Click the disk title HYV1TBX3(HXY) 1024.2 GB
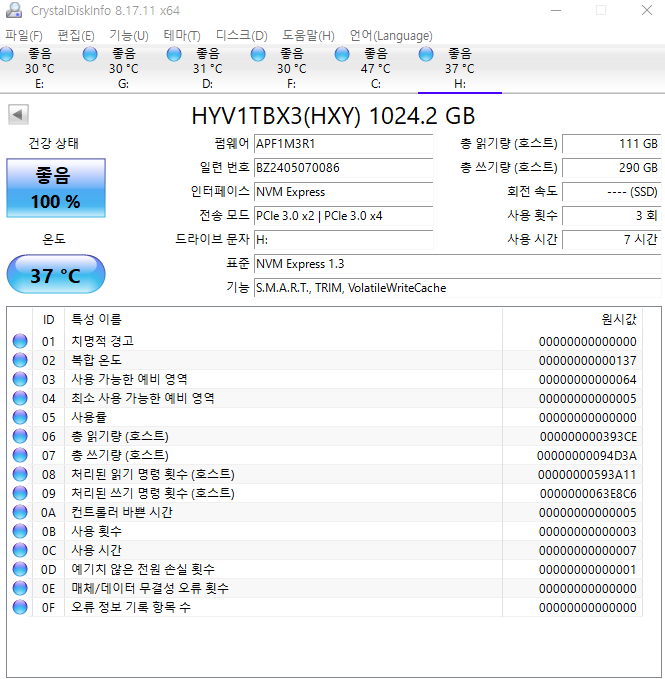The height and width of the screenshot is (679, 665). point(333,116)
